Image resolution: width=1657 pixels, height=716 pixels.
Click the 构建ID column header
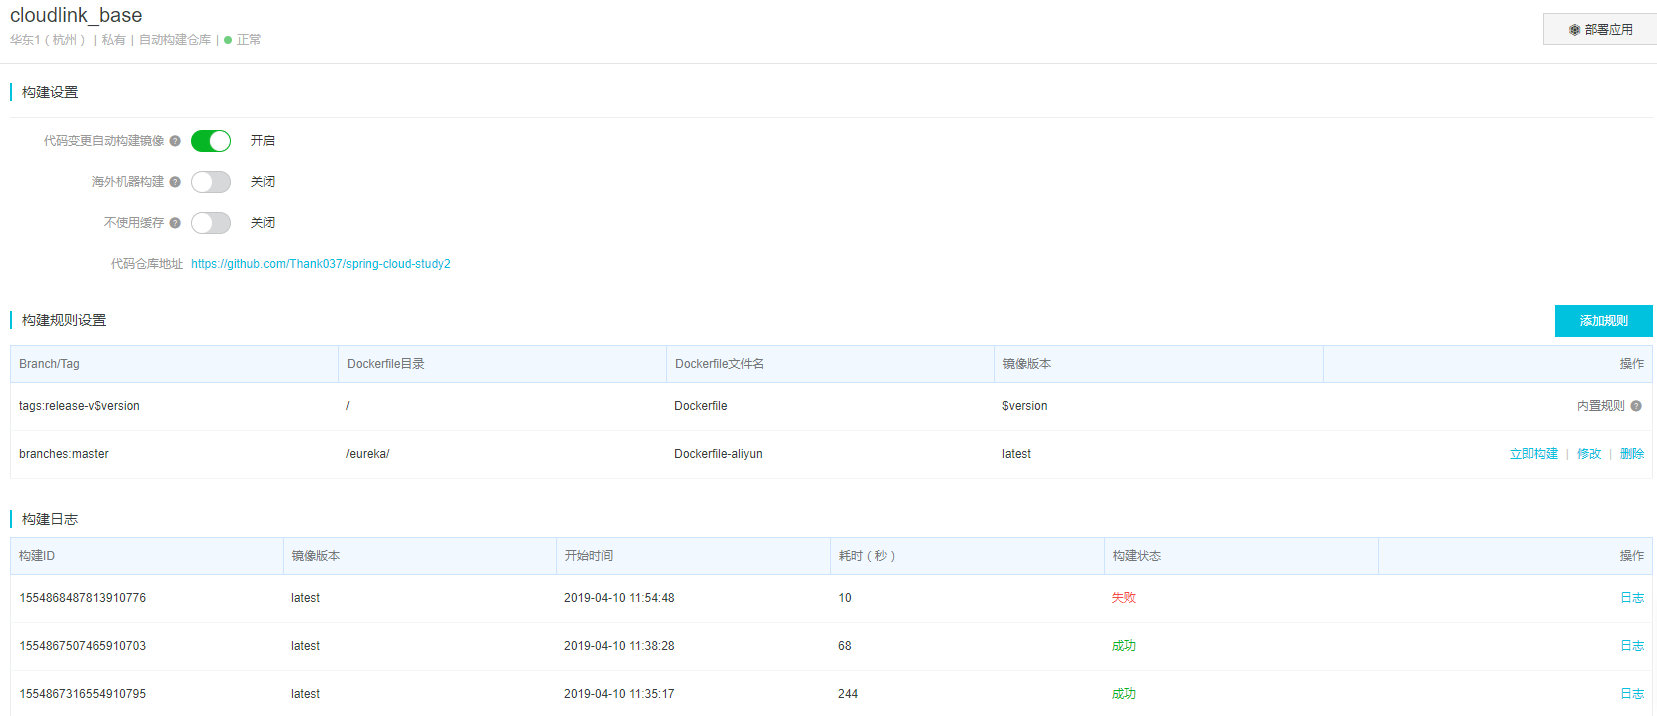[x=37, y=556]
